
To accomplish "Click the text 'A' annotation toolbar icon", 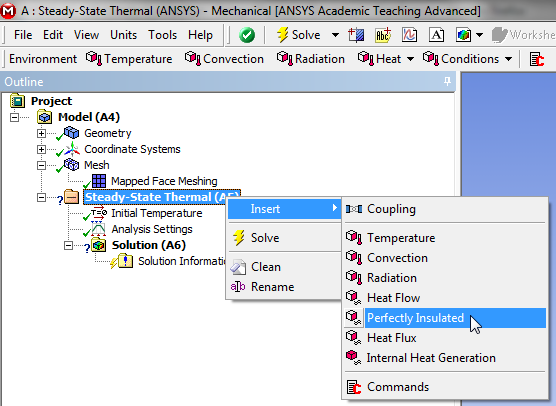I will click(x=436, y=35).
